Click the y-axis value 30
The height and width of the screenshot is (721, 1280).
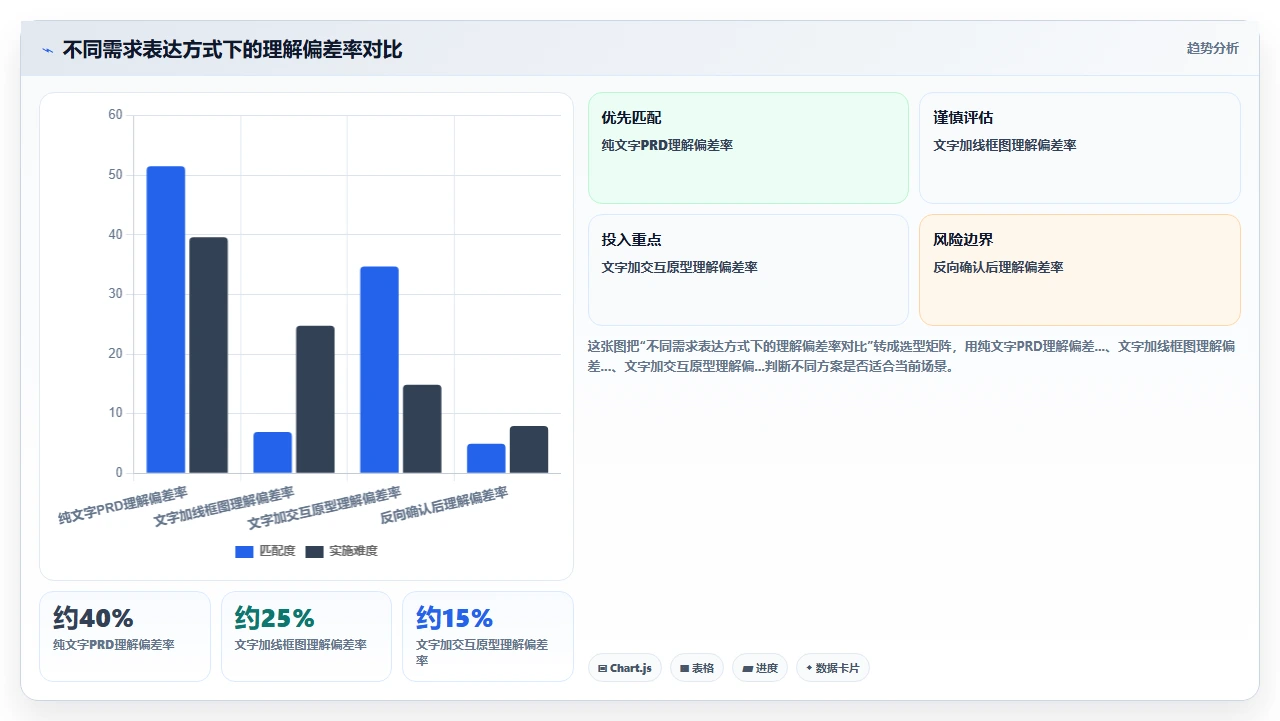[115, 294]
